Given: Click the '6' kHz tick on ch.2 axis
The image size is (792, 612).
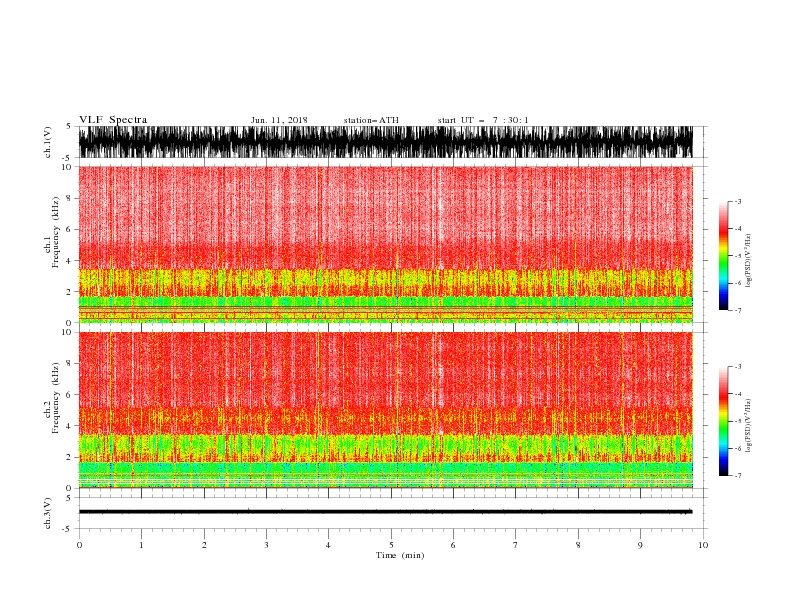Looking at the screenshot, I should click(69, 395).
